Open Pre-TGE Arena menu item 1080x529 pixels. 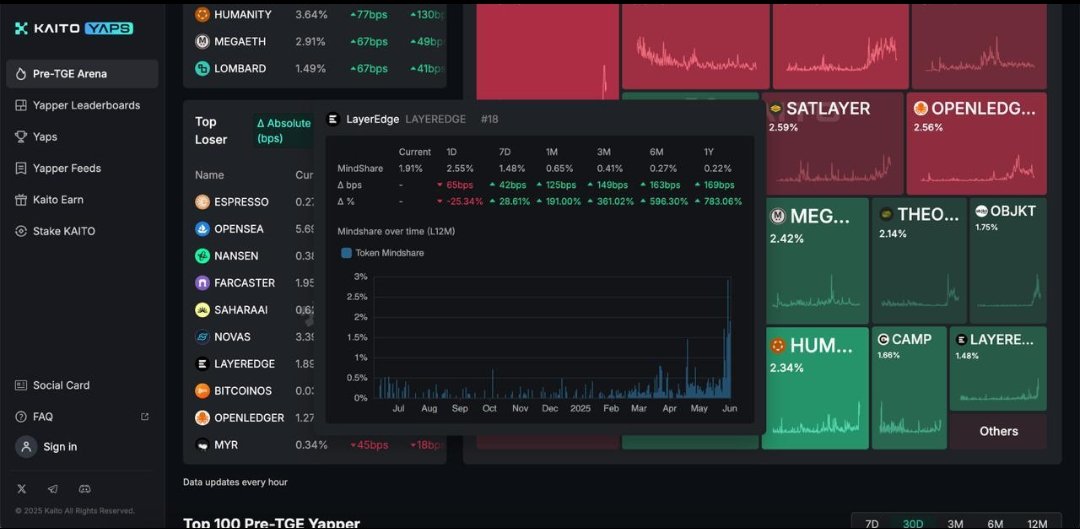[82, 74]
